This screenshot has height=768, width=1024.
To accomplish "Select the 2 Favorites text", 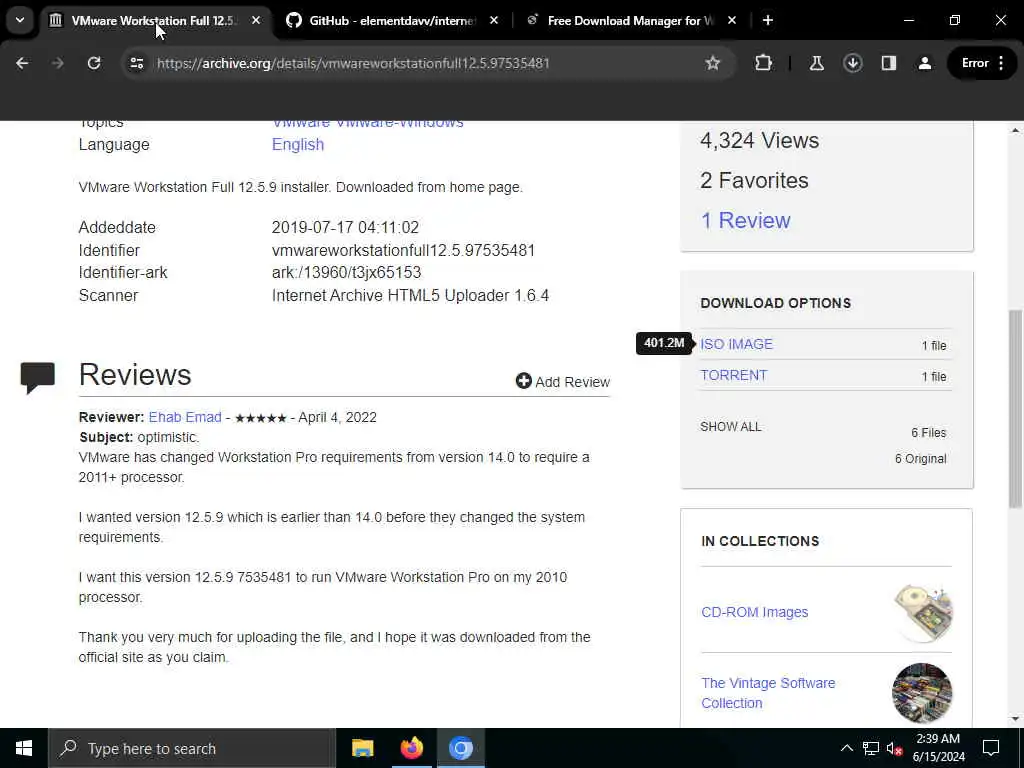I will [754, 180].
